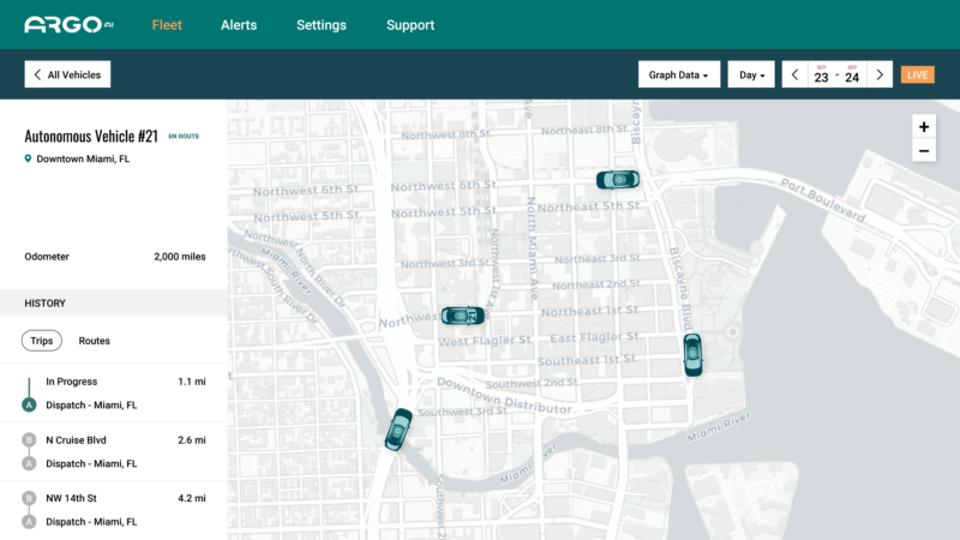The width and height of the screenshot is (960, 540).
Task: Go to previous date range
Action: pyautogui.click(x=795, y=75)
